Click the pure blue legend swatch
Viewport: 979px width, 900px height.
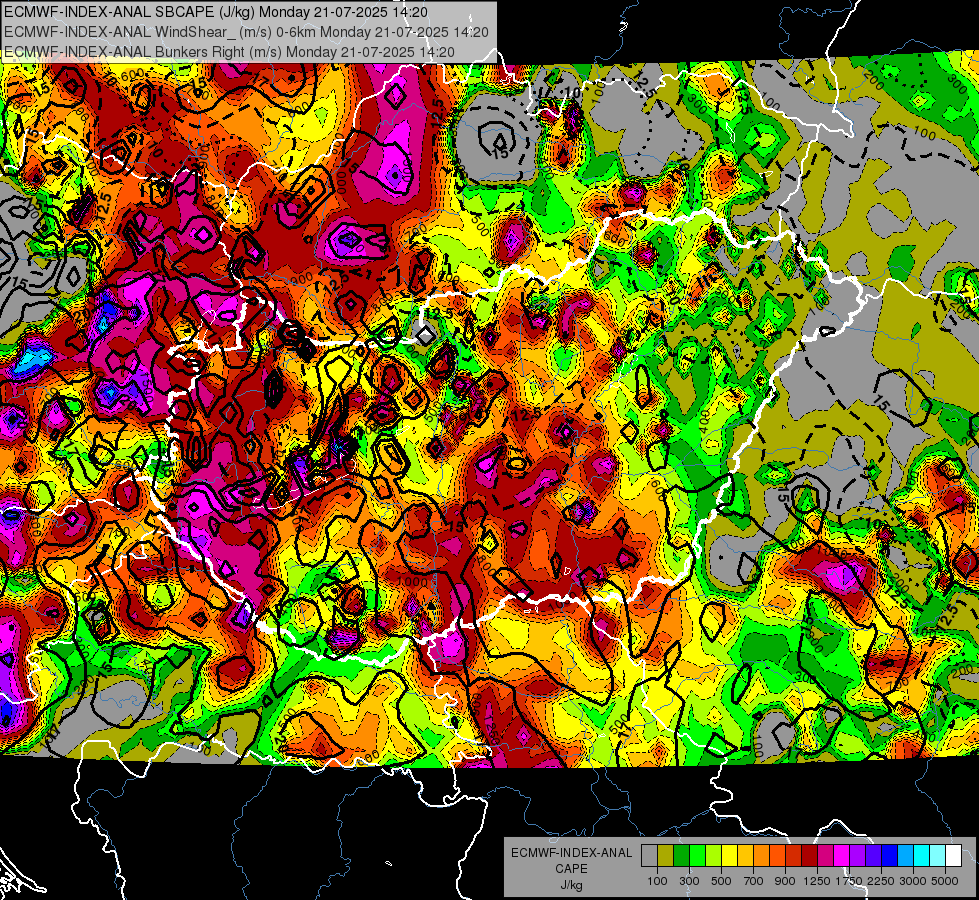point(890,856)
